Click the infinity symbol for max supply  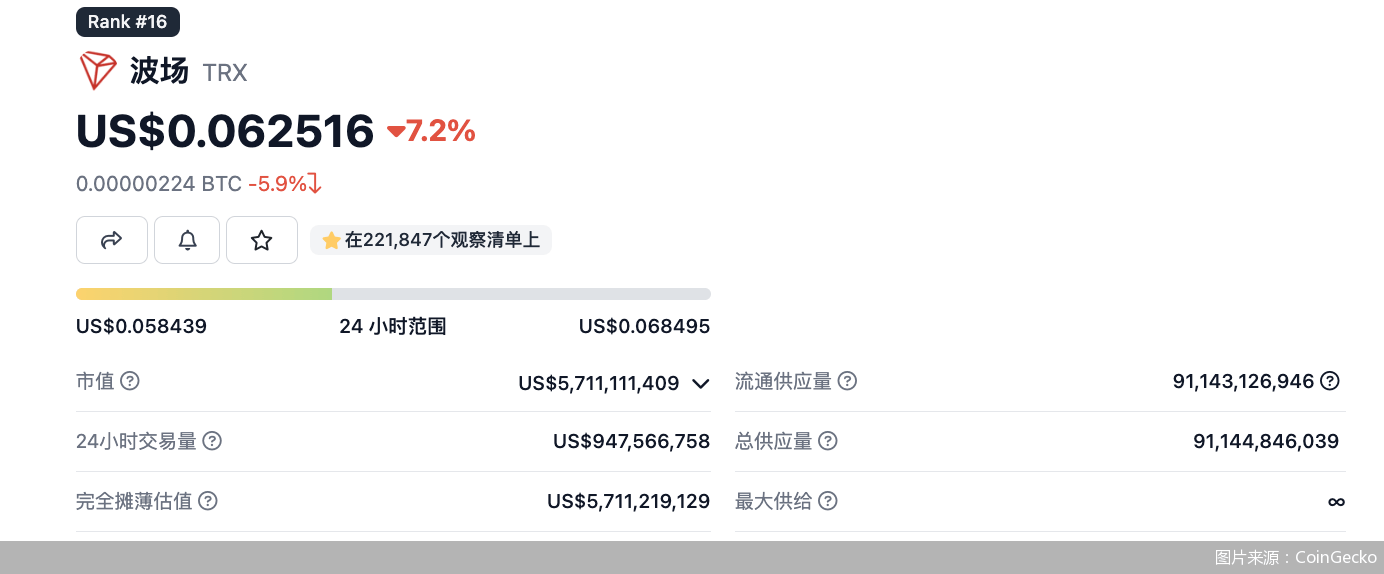click(x=1336, y=501)
